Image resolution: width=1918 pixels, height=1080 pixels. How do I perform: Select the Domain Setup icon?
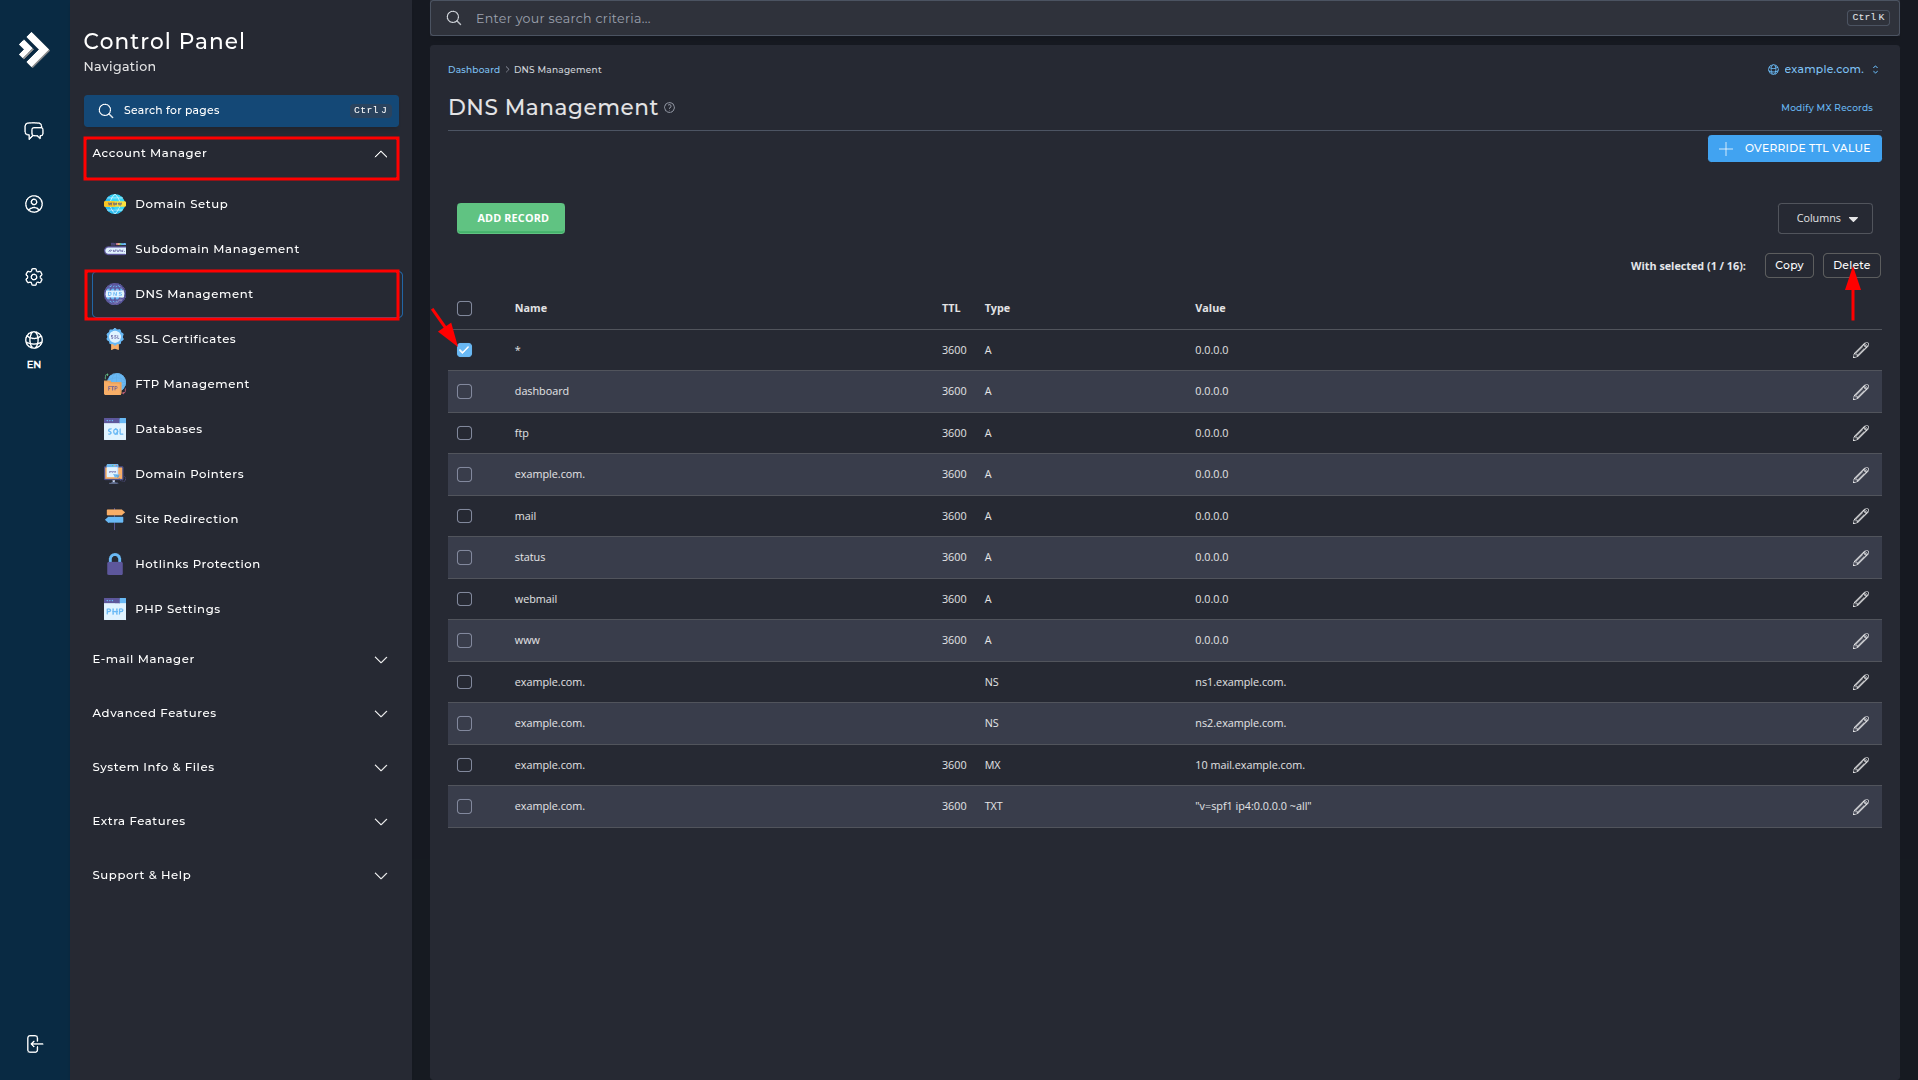(115, 204)
